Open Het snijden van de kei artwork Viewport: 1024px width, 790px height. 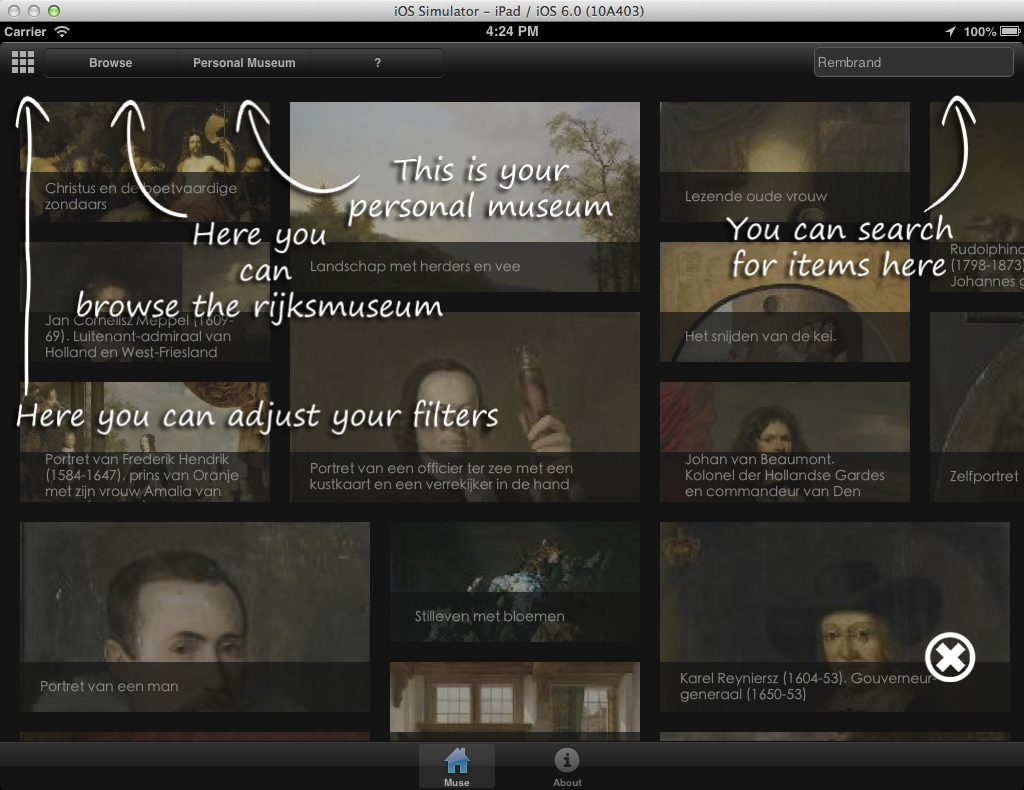(785, 302)
